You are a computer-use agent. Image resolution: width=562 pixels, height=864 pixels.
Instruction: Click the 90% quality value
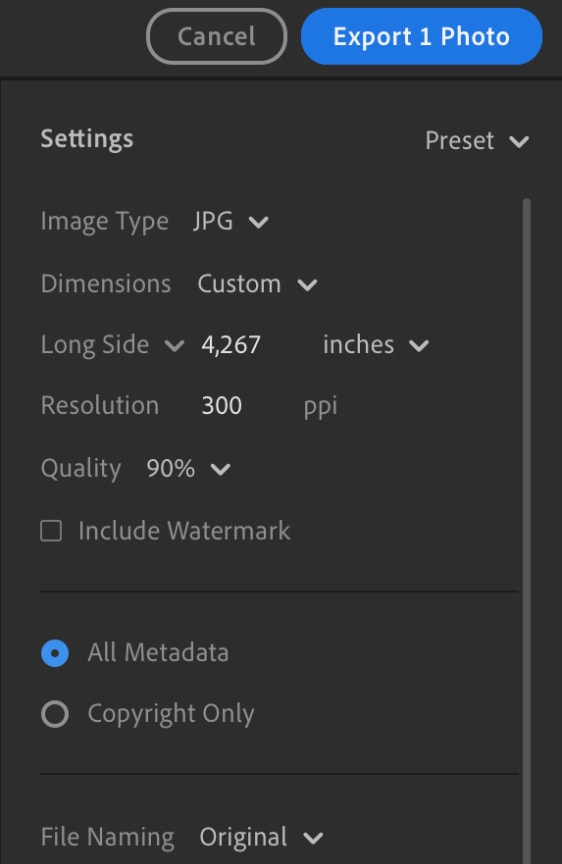point(170,468)
